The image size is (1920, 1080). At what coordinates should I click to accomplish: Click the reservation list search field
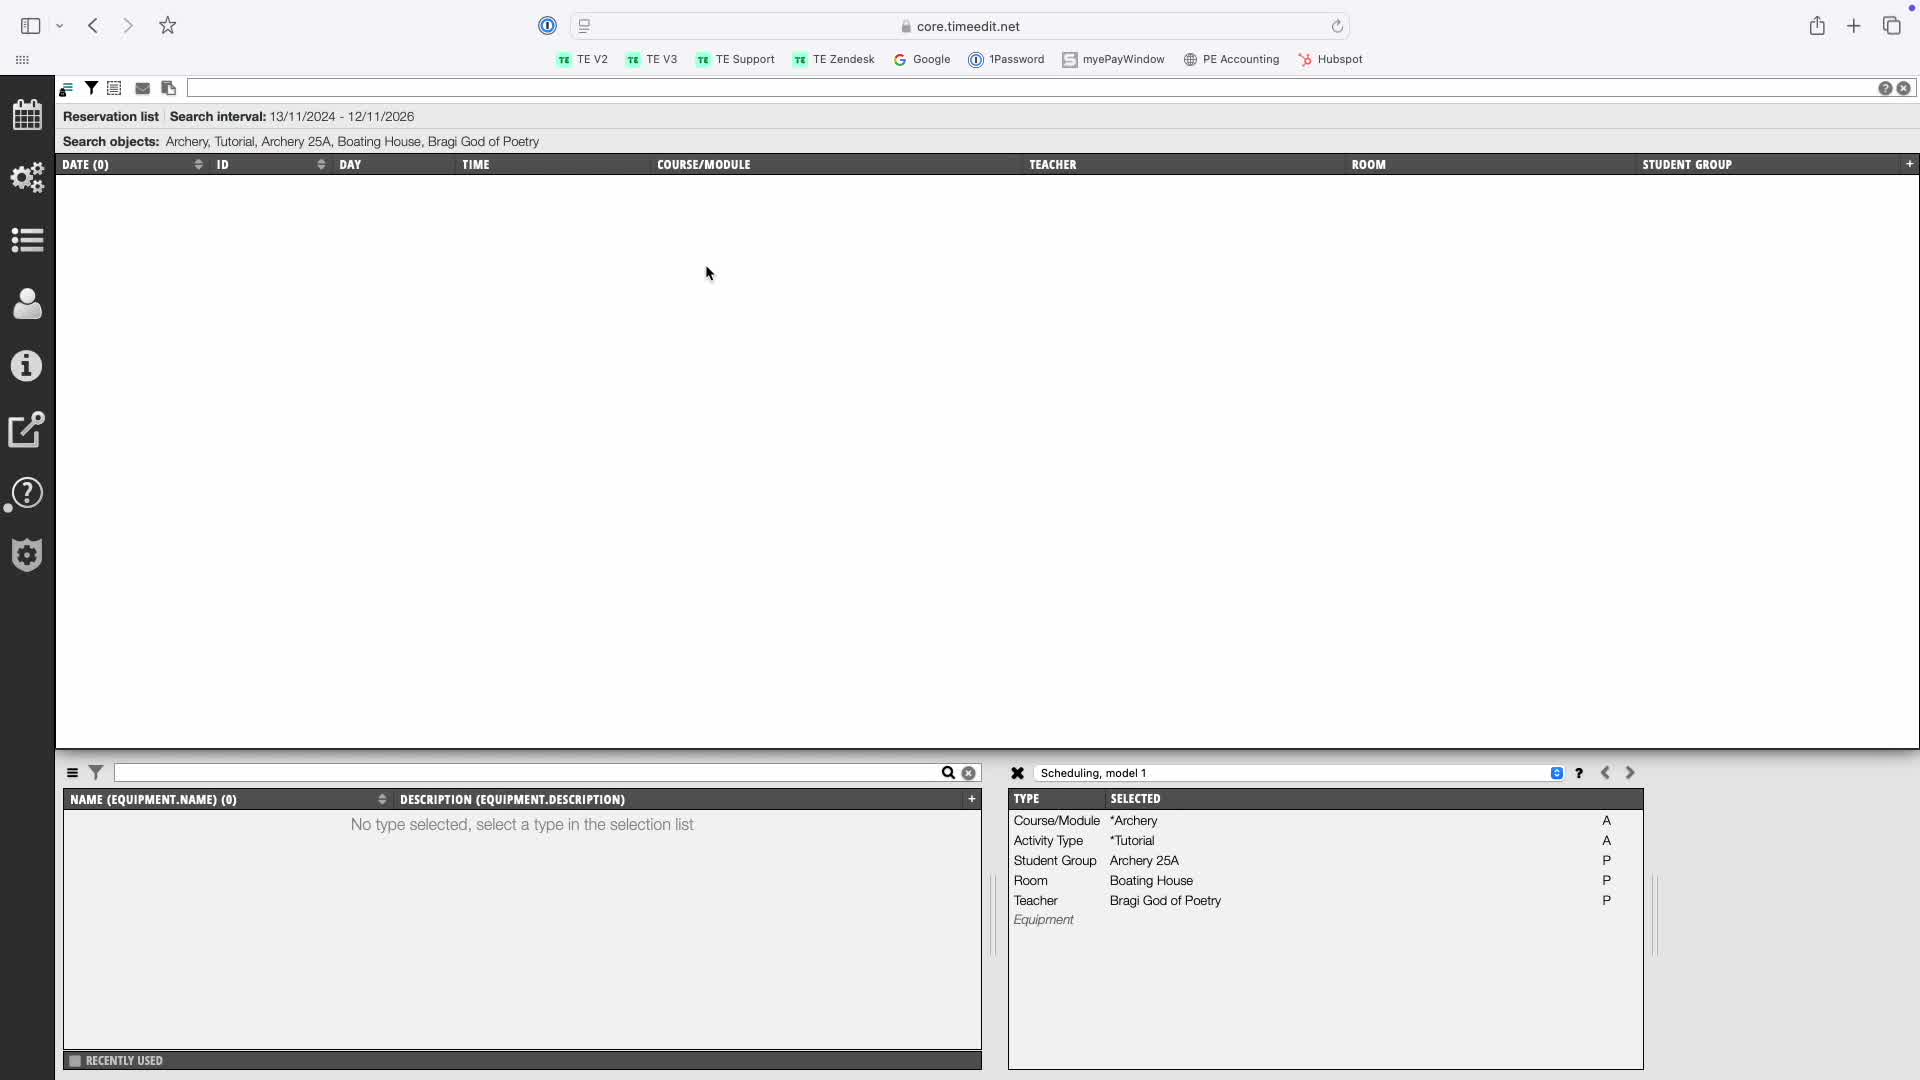click(x=1030, y=88)
